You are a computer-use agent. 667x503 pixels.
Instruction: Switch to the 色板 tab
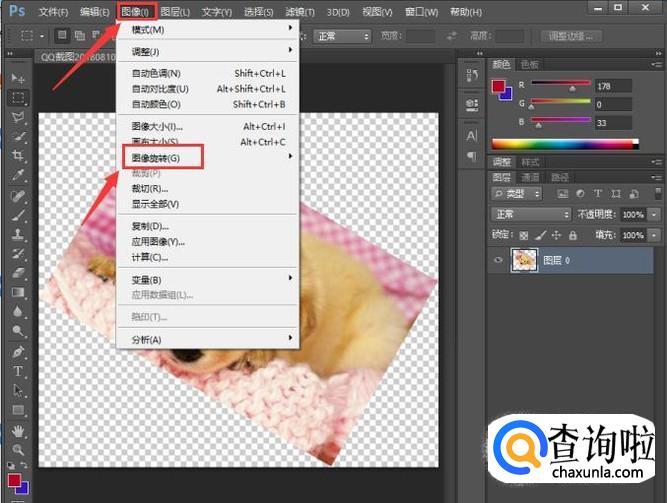pyautogui.click(x=530, y=65)
